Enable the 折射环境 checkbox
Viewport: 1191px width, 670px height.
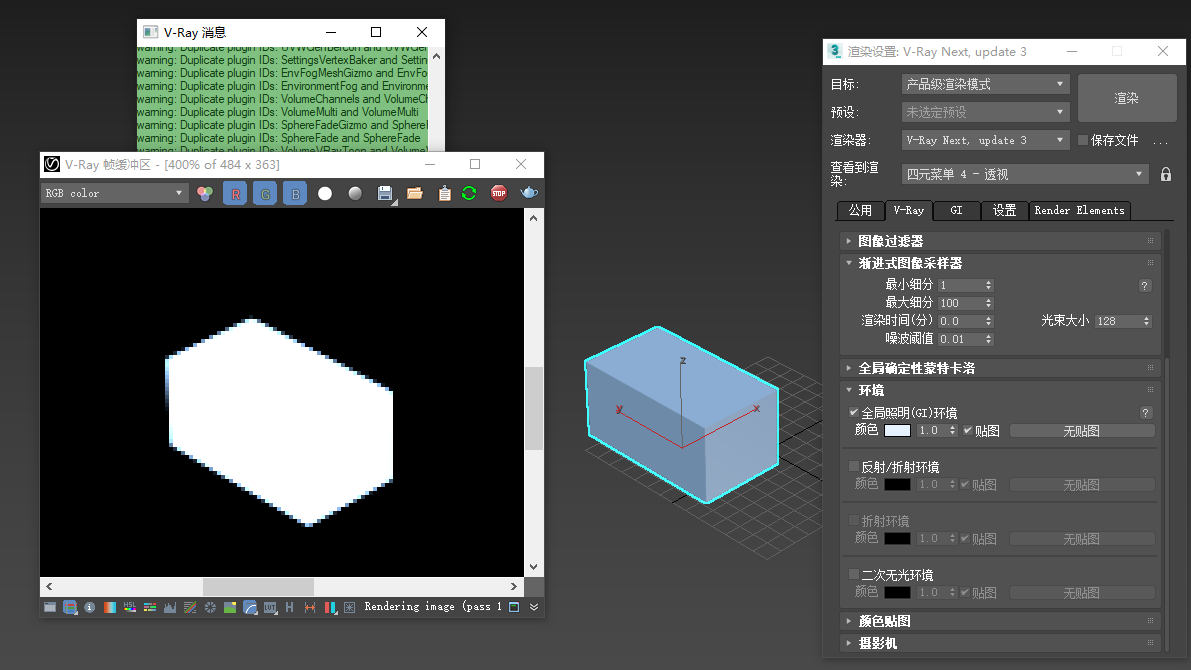854,520
